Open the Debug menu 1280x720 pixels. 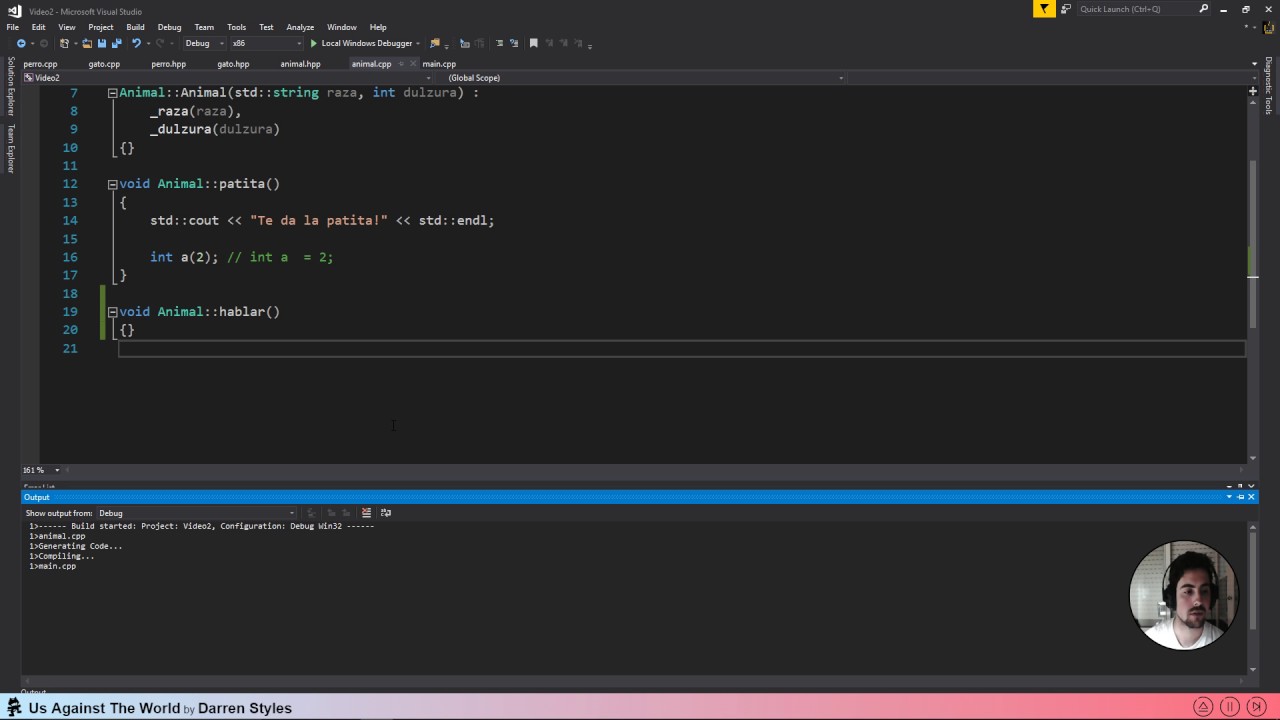pyautogui.click(x=169, y=27)
